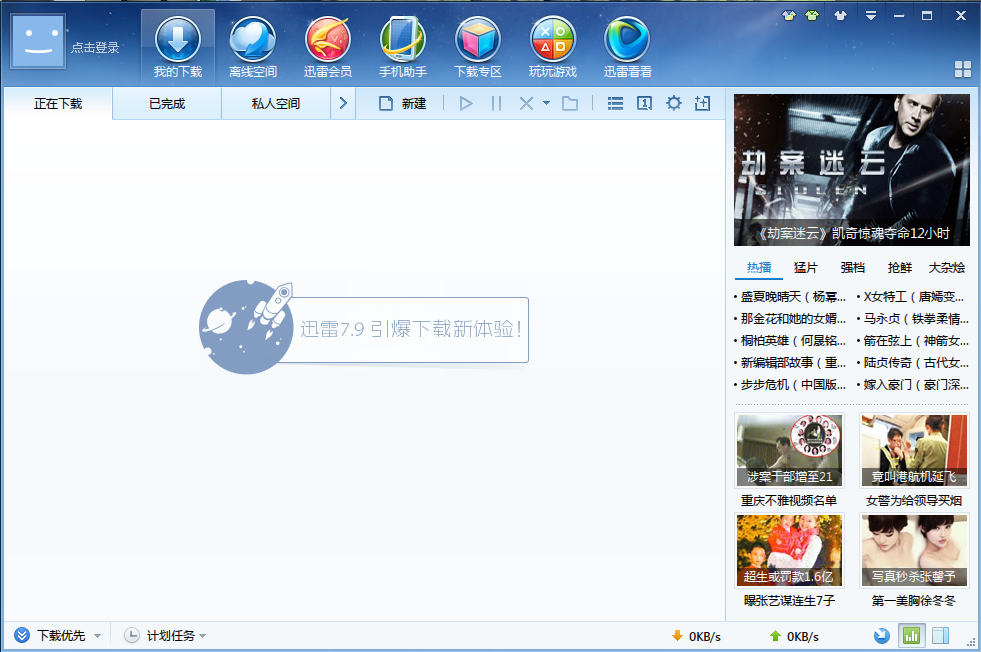Image resolution: width=981 pixels, height=652 pixels.
Task: Open the dropdown arrow beside delete X
Action: [x=546, y=103]
